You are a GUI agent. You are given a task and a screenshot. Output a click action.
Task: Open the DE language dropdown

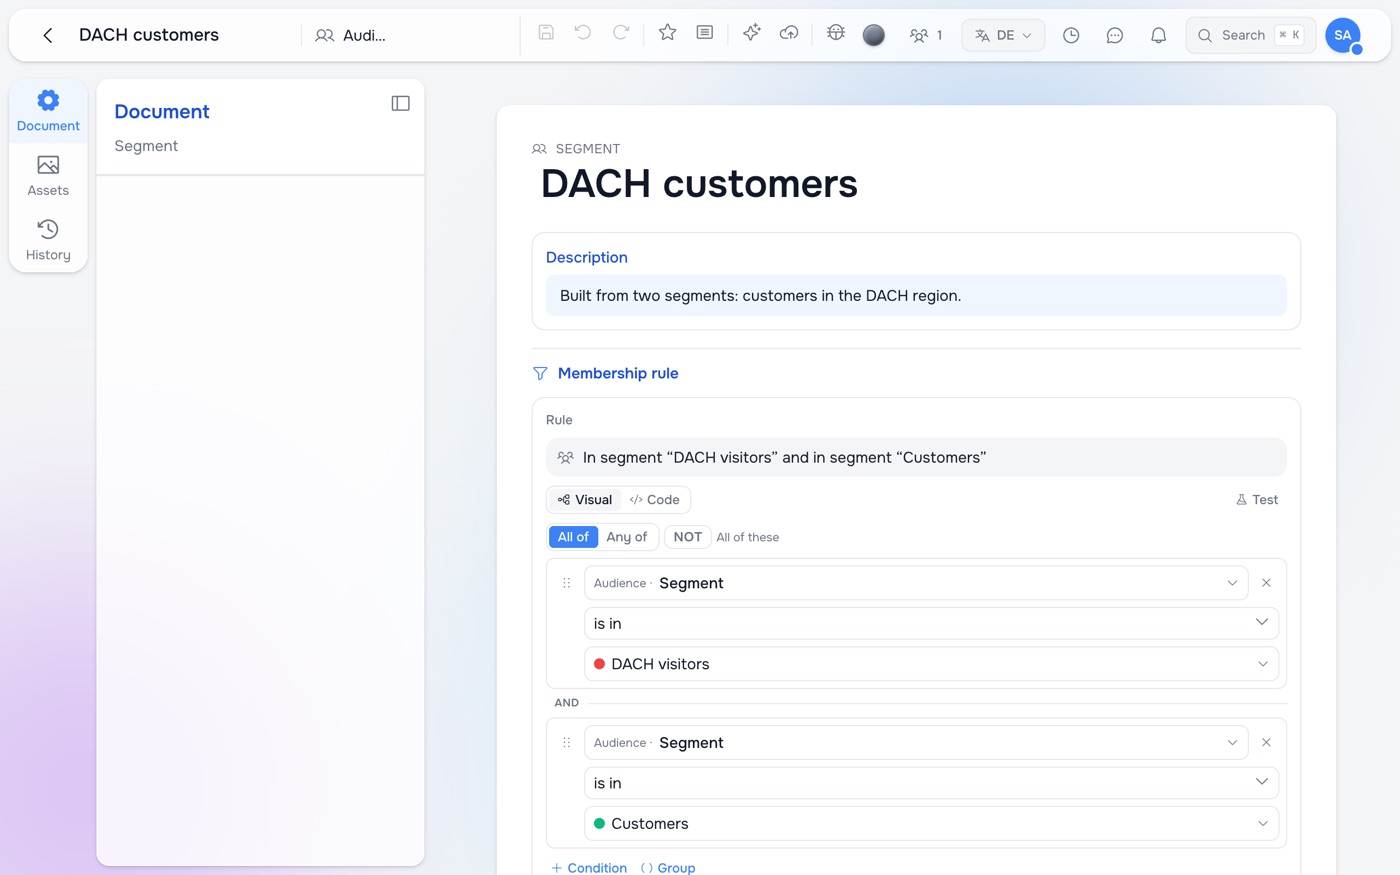[x=1003, y=35]
